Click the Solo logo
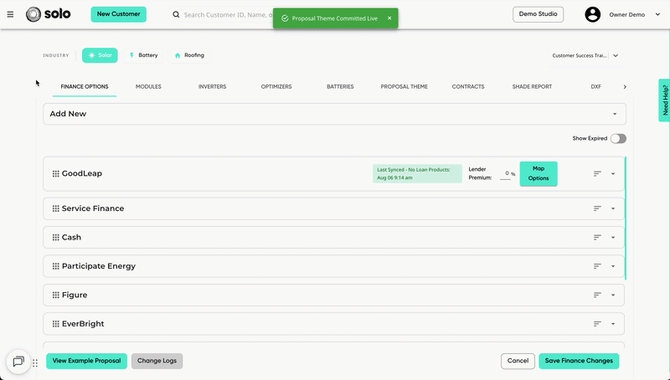670x380 pixels. 48,15
